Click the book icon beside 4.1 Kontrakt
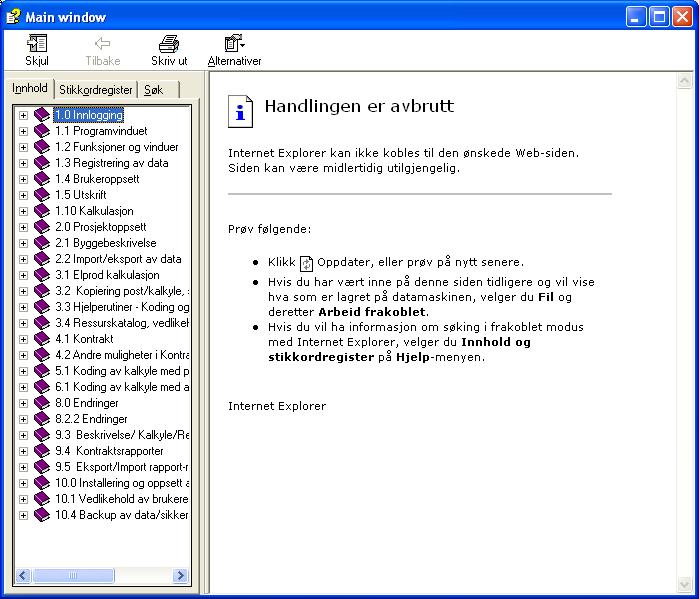Screen dimensions: 699x599 tap(42, 339)
